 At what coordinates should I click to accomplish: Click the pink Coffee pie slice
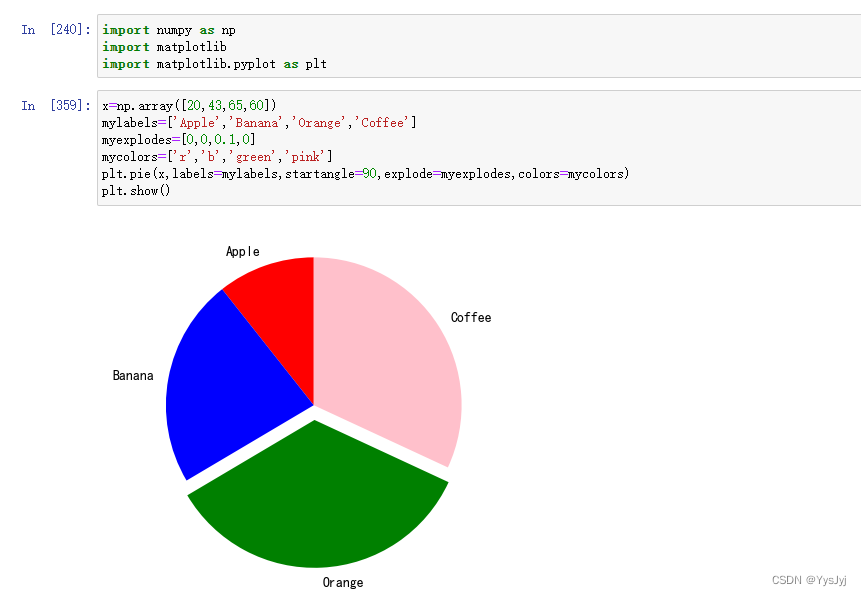(390, 363)
